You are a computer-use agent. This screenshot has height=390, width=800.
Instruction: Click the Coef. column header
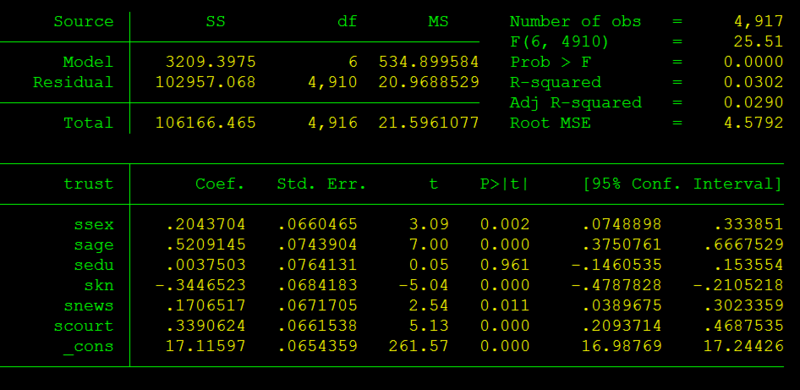[x=220, y=184]
